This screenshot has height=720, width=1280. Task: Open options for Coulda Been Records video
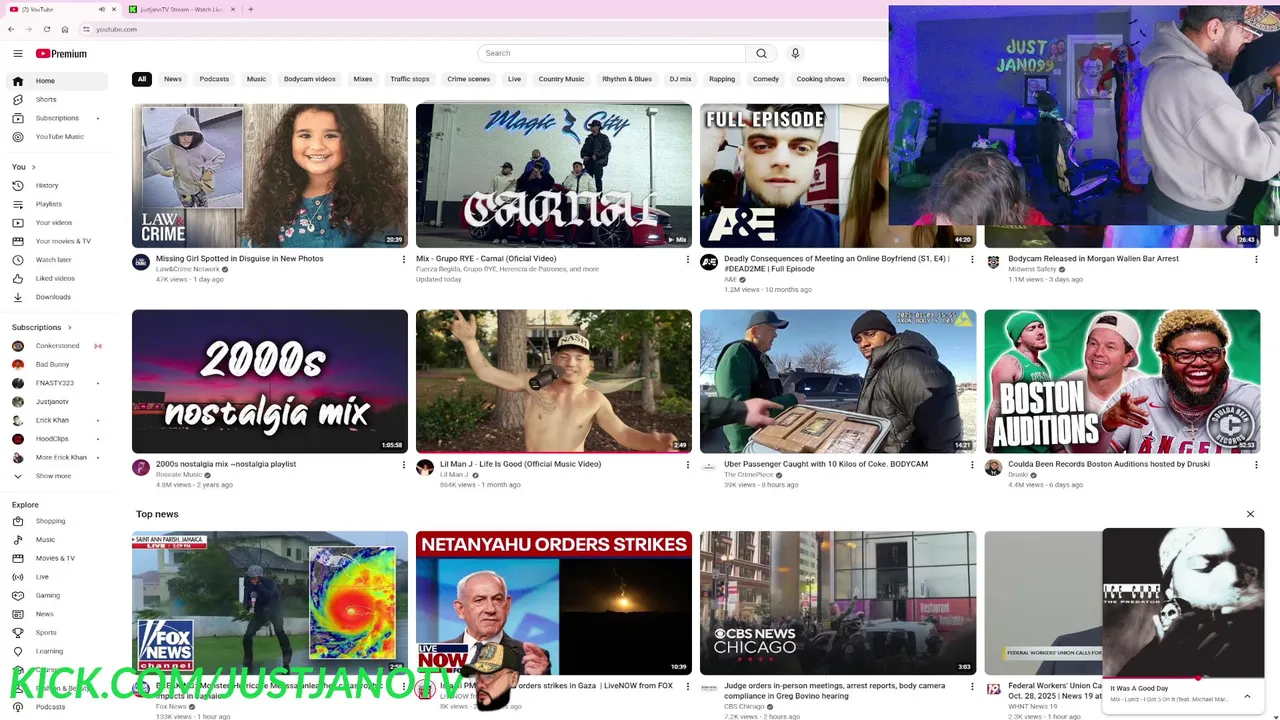tap(1256, 465)
